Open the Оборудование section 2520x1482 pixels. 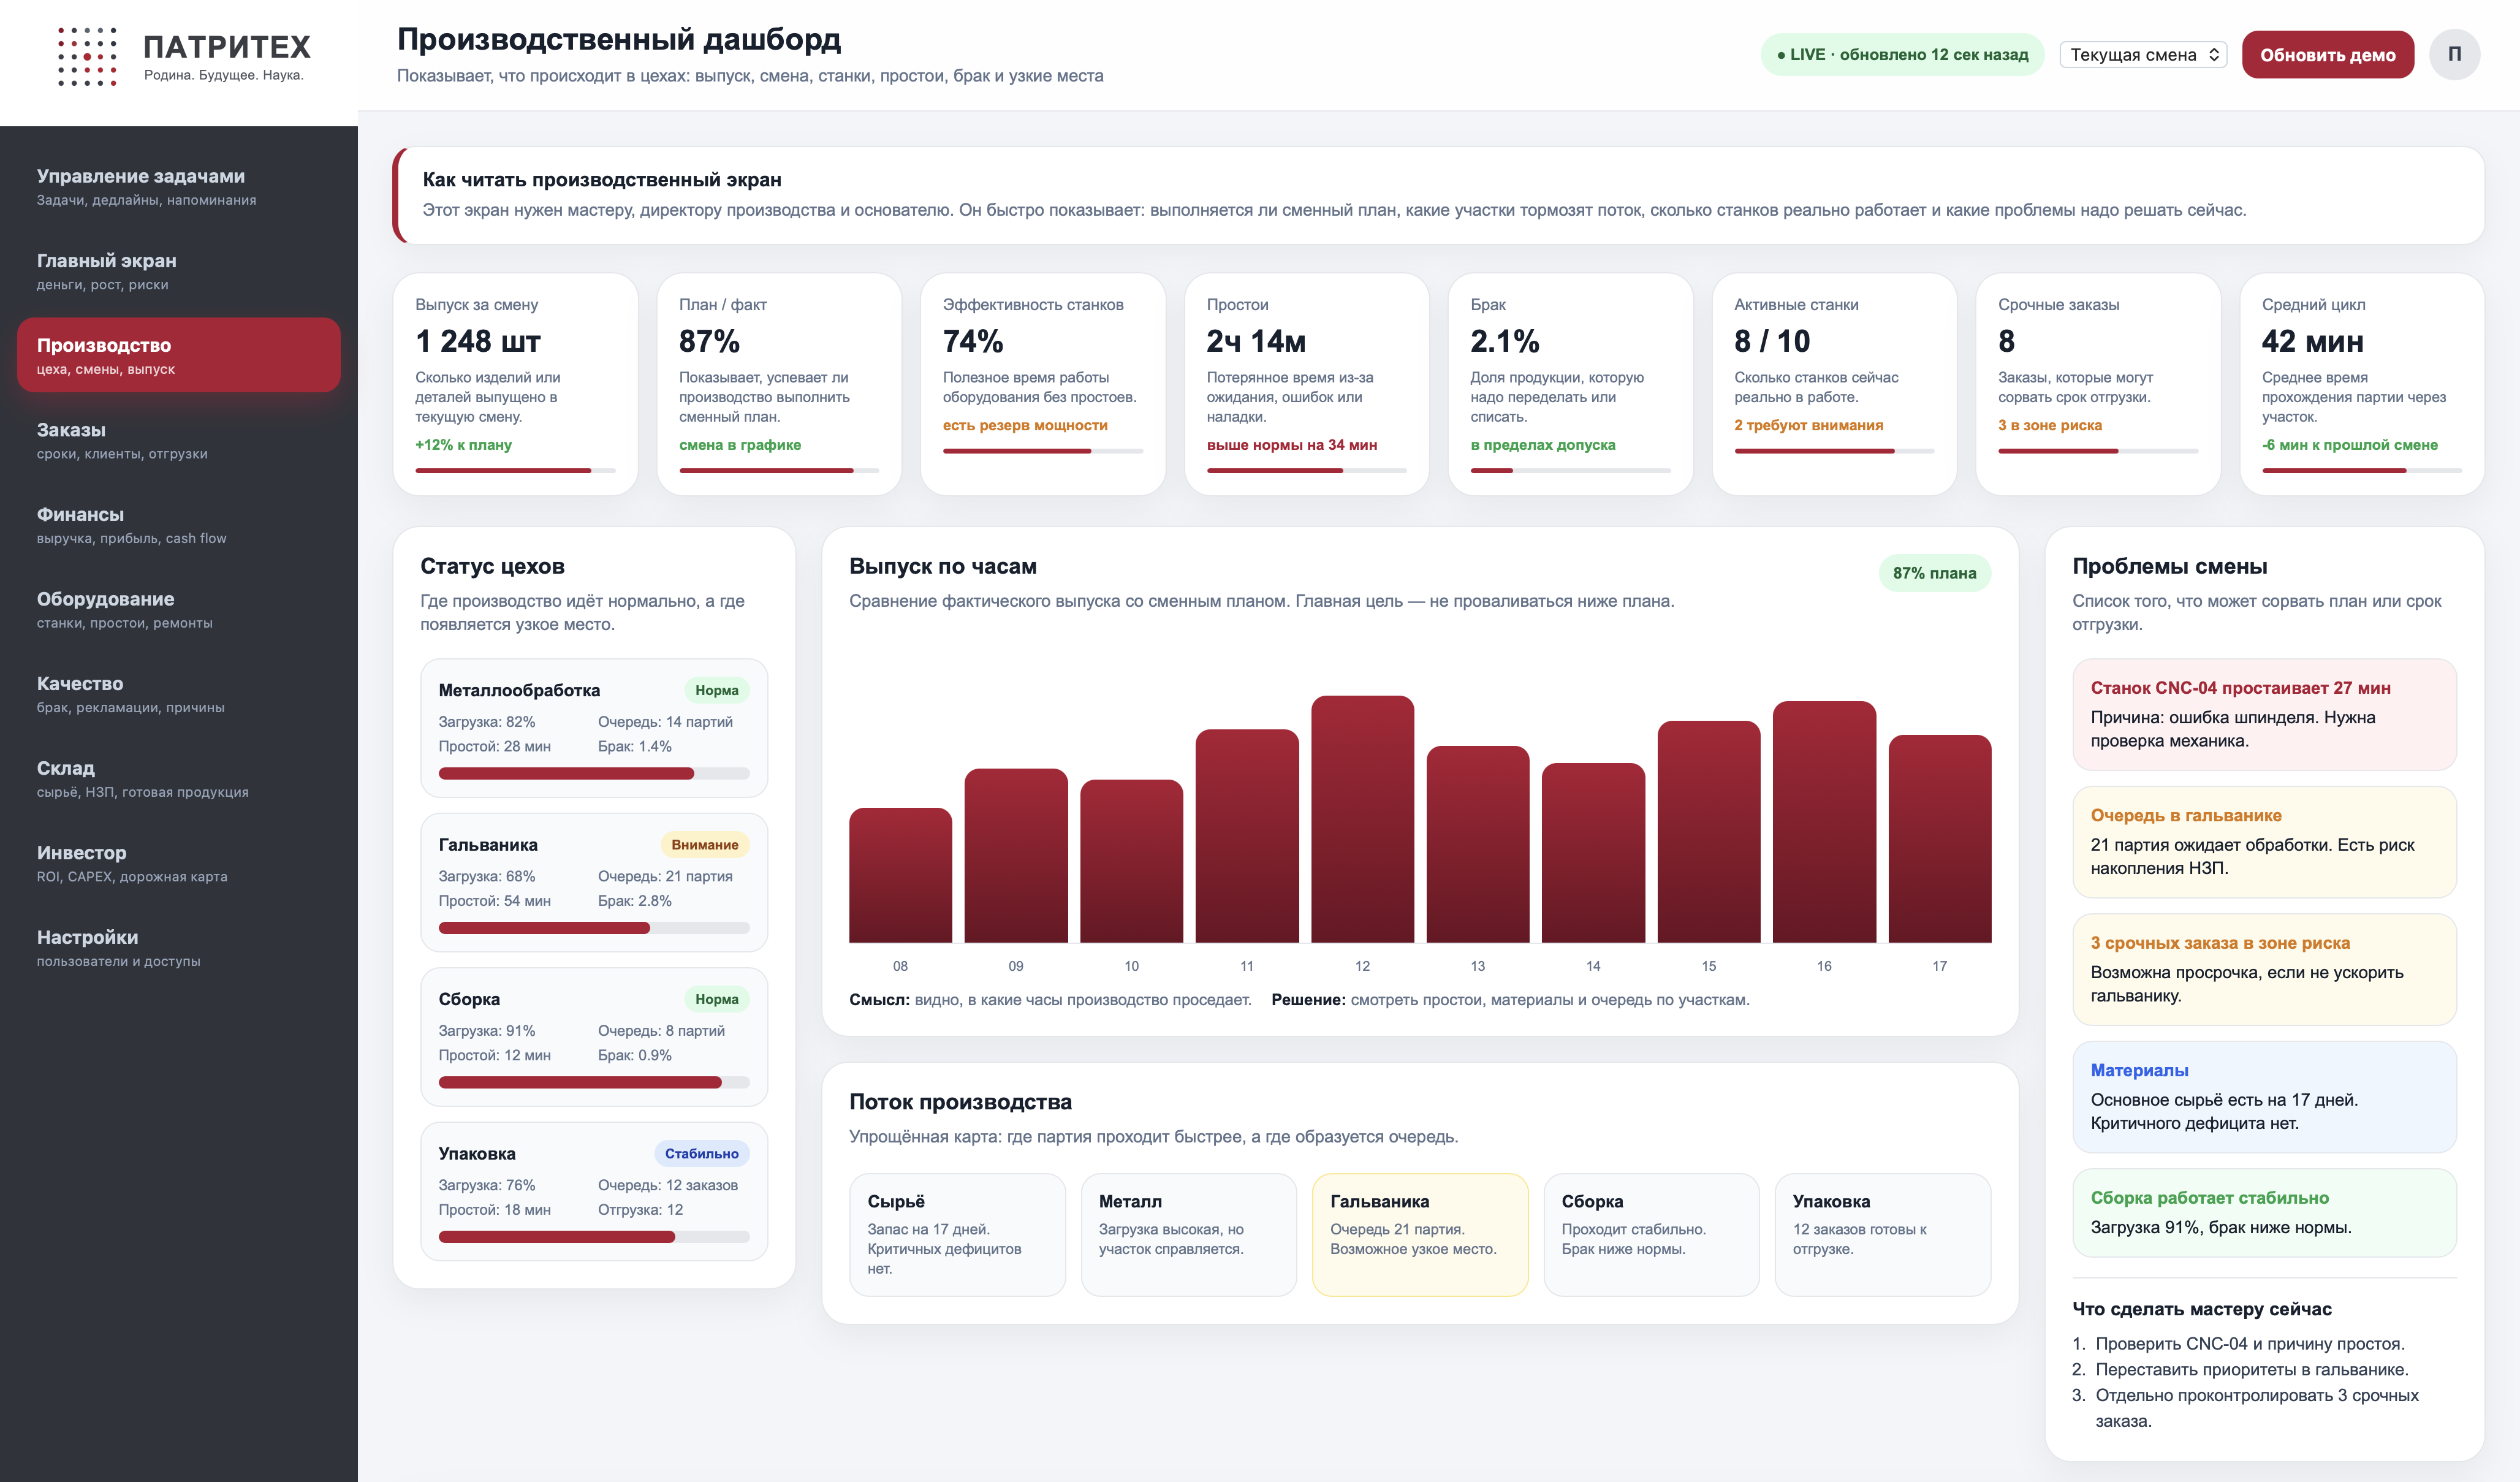pos(179,609)
